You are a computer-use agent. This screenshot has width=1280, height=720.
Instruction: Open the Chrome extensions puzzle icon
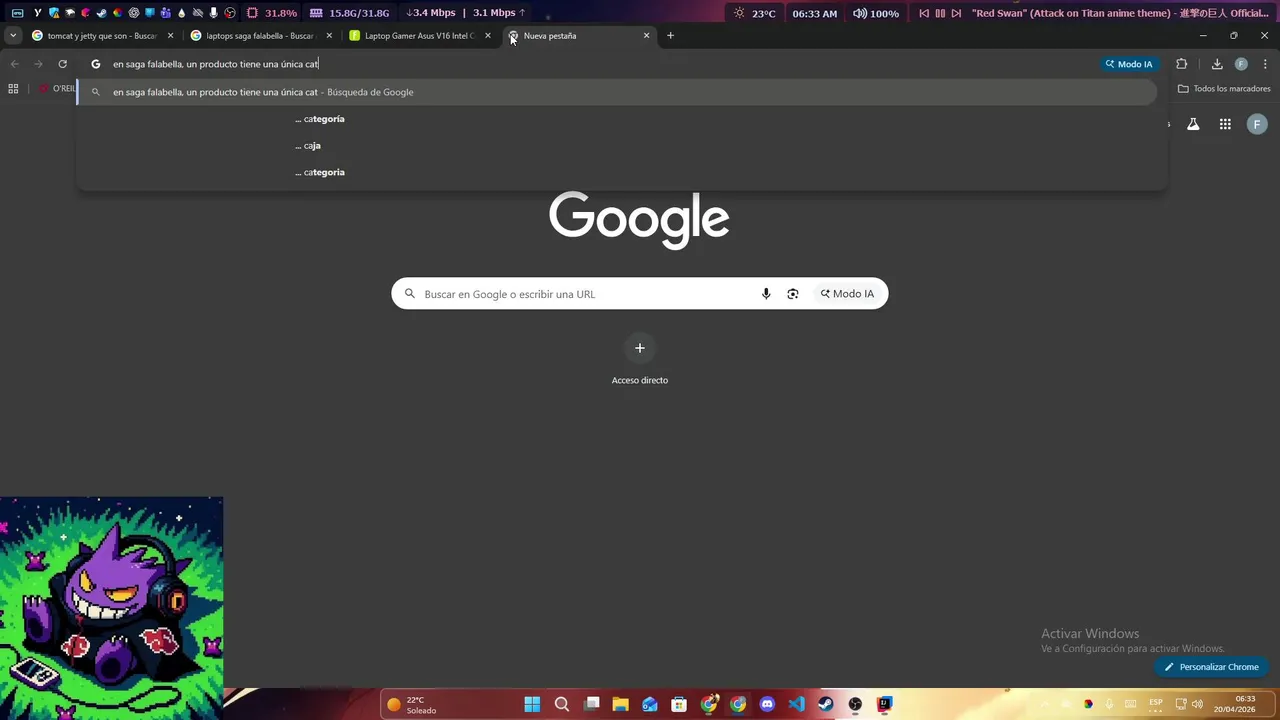(1181, 64)
